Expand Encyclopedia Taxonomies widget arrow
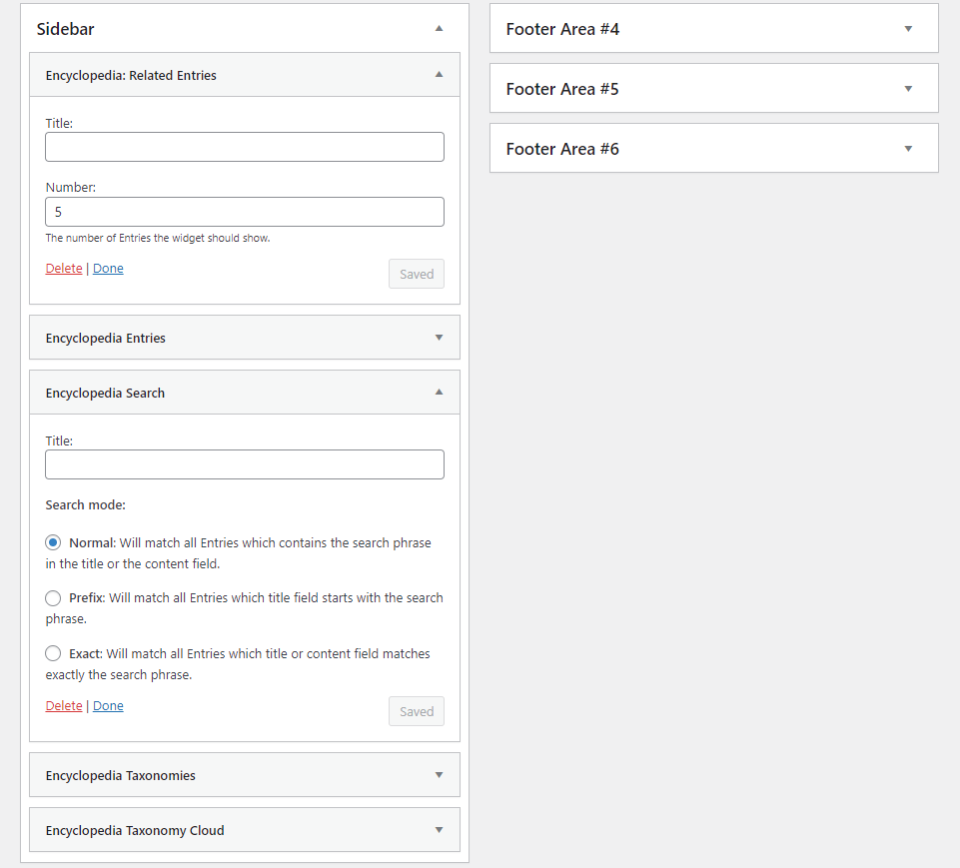This screenshot has height=868, width=960. [x=438, y=775]
